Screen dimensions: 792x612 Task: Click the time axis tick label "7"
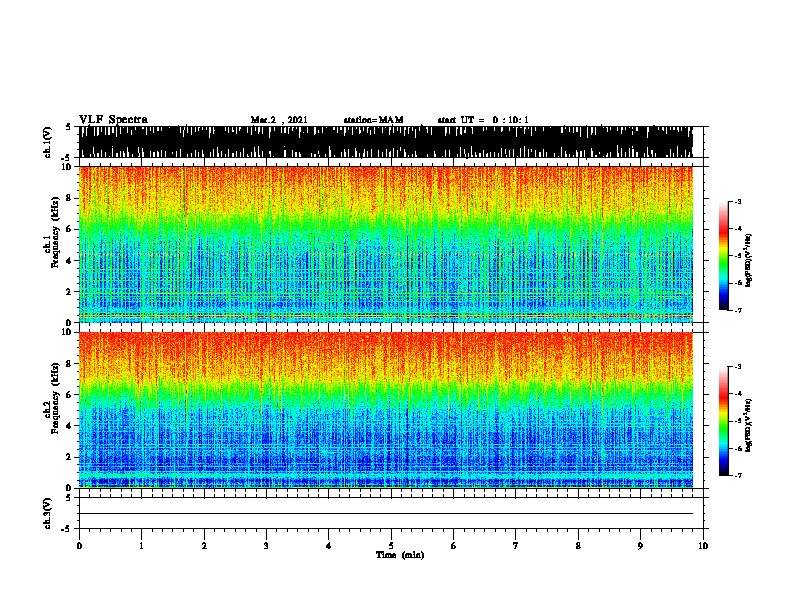point(516,546)
